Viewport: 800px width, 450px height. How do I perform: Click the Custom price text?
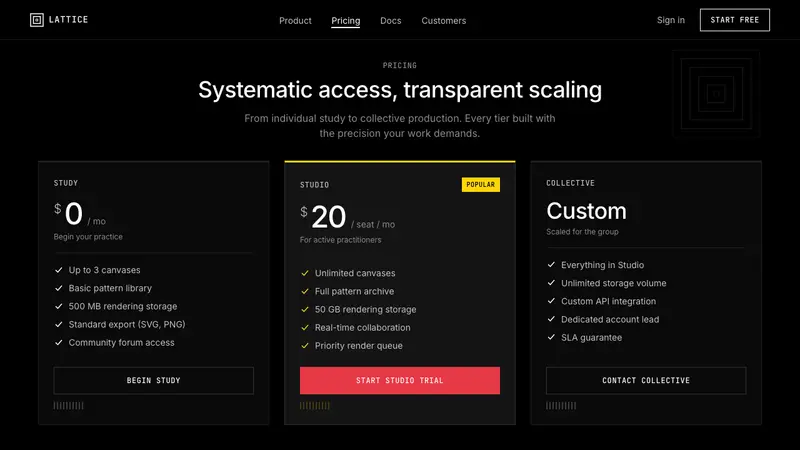click(586, 211)
